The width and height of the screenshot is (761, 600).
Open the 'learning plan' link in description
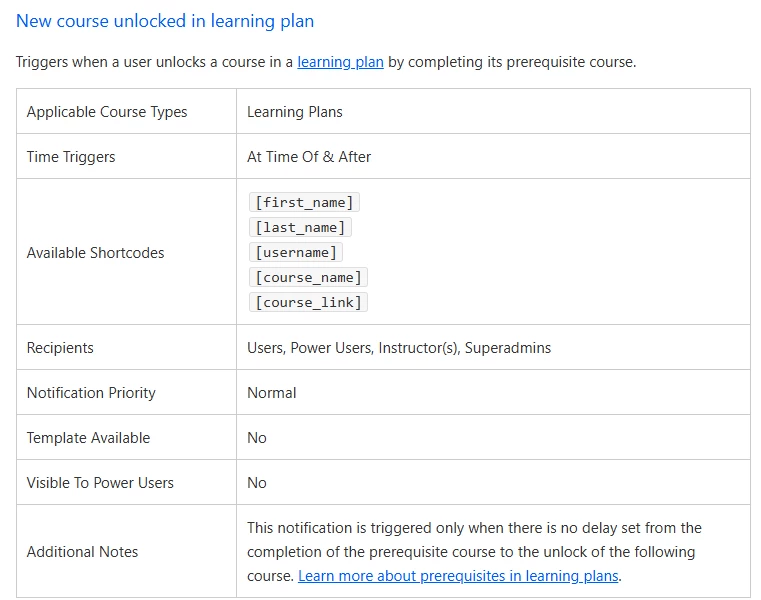(x=340, y=62)
